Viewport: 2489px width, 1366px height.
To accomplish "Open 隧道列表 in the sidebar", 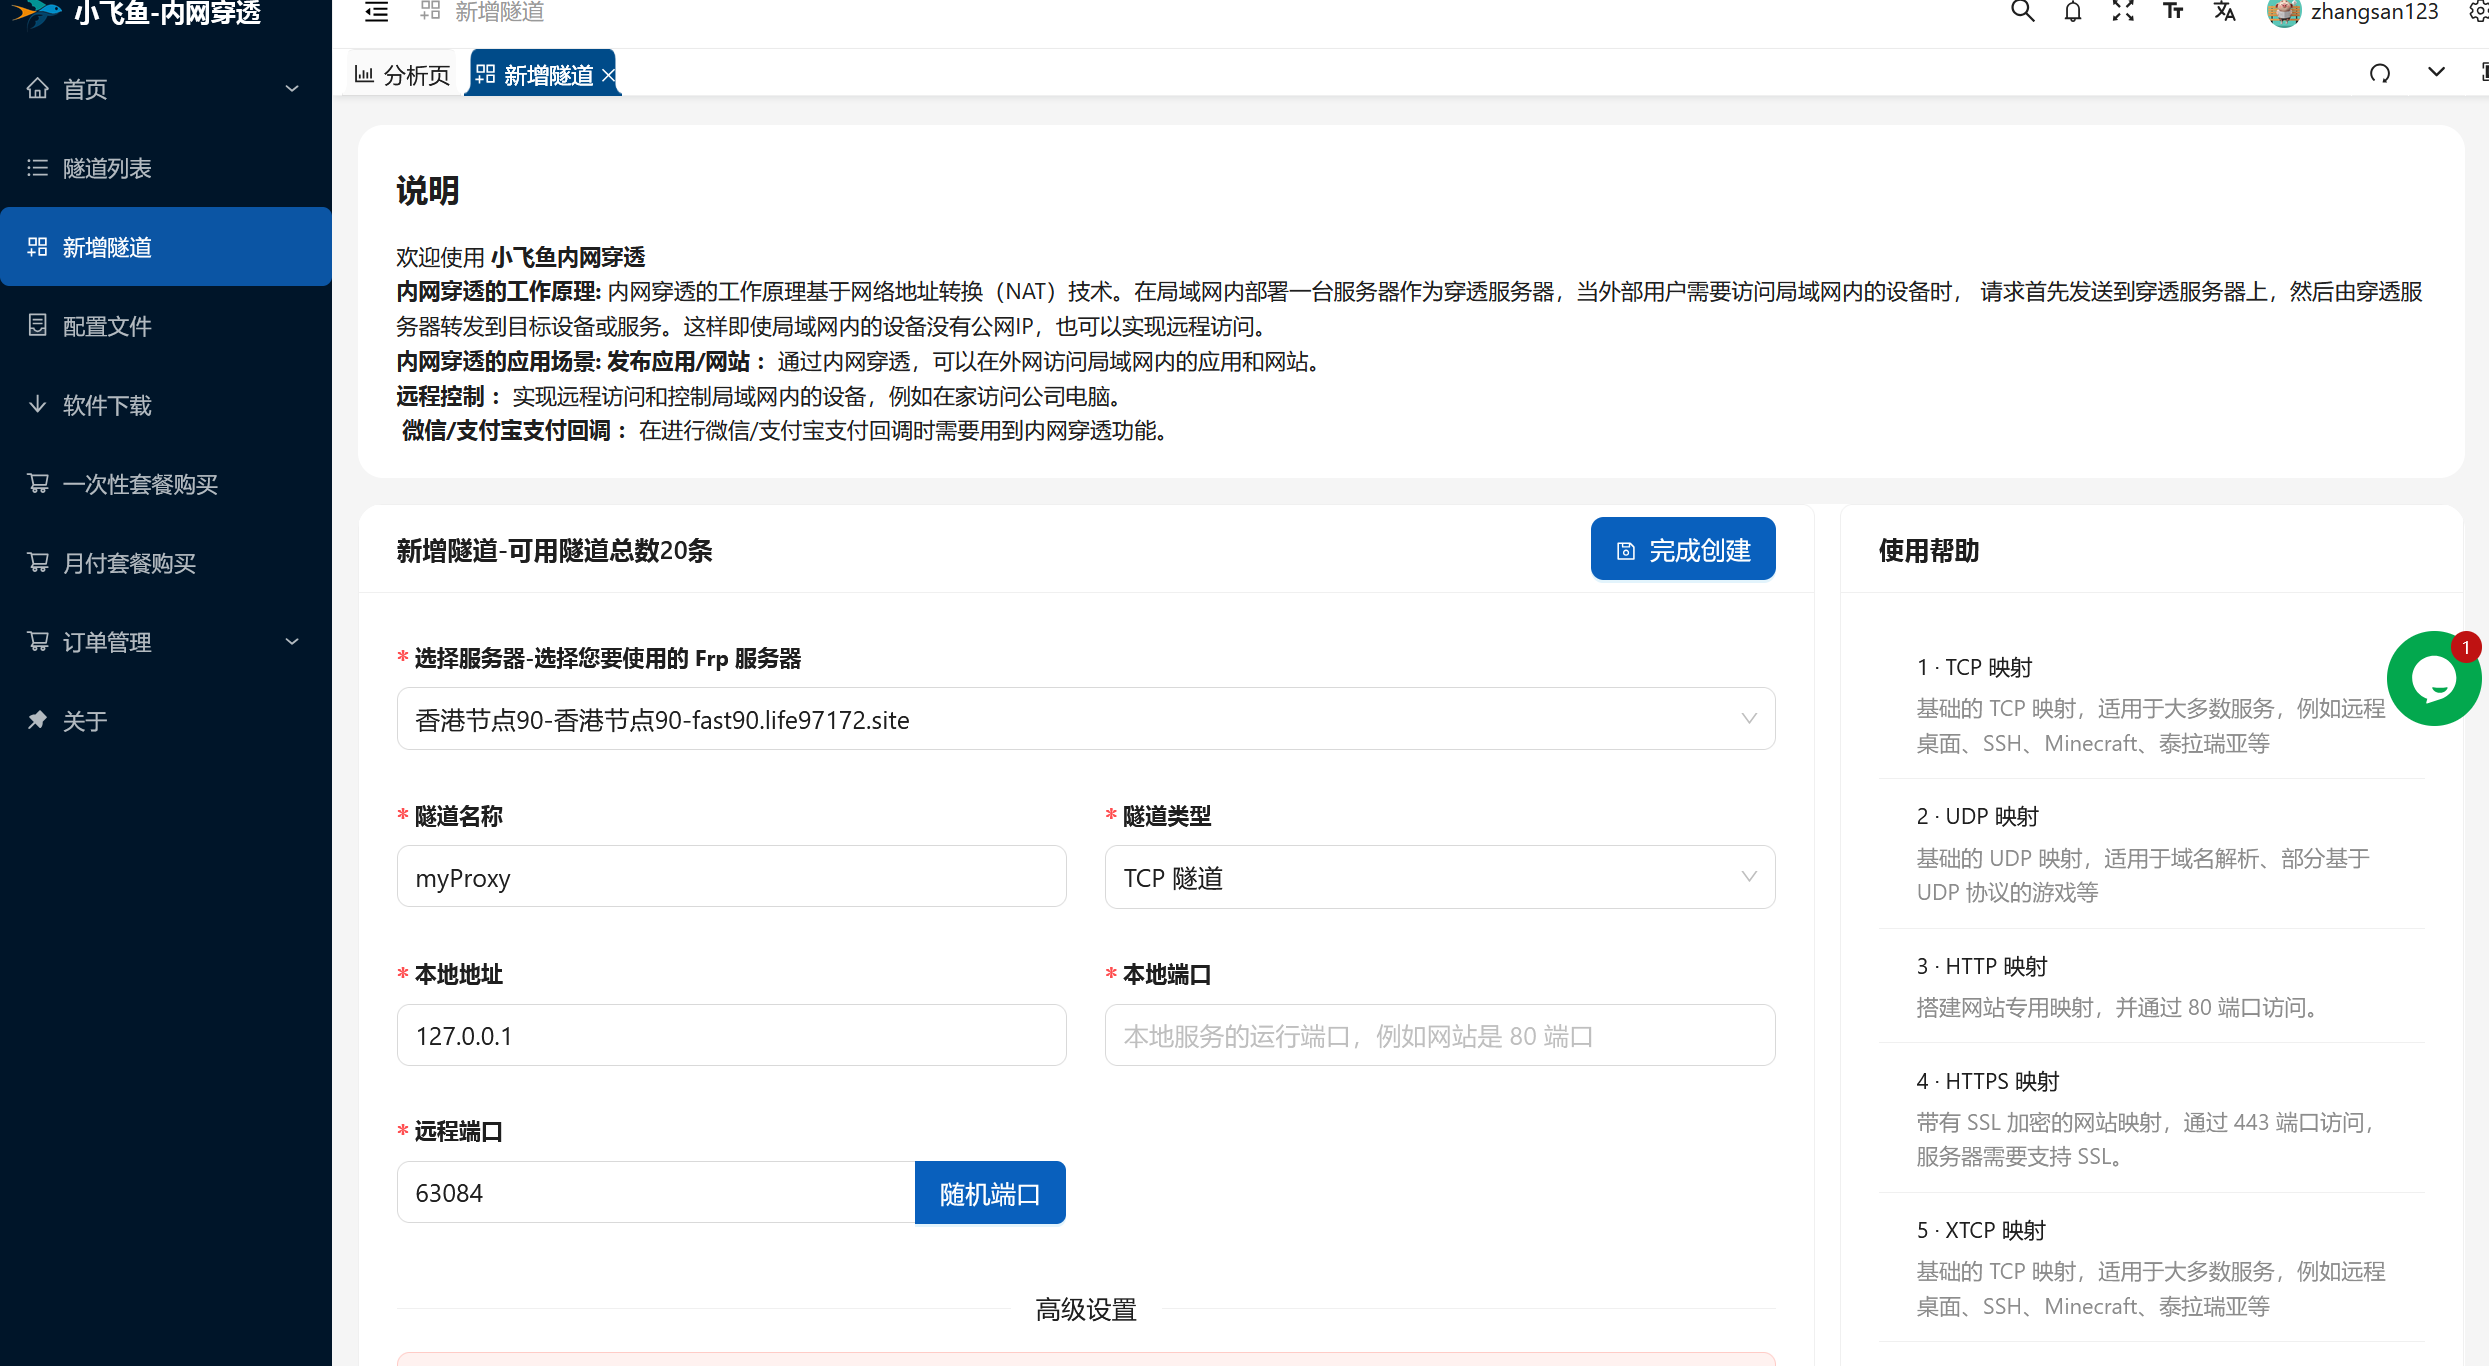I will 107,168.
